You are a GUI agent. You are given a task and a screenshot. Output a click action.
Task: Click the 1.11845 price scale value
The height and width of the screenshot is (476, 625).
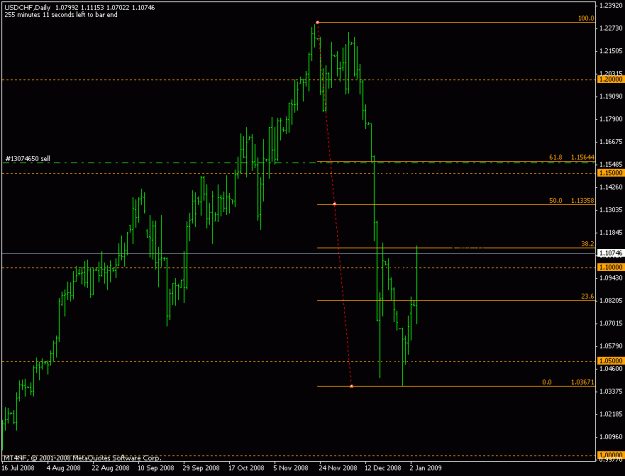click(611, 232)
